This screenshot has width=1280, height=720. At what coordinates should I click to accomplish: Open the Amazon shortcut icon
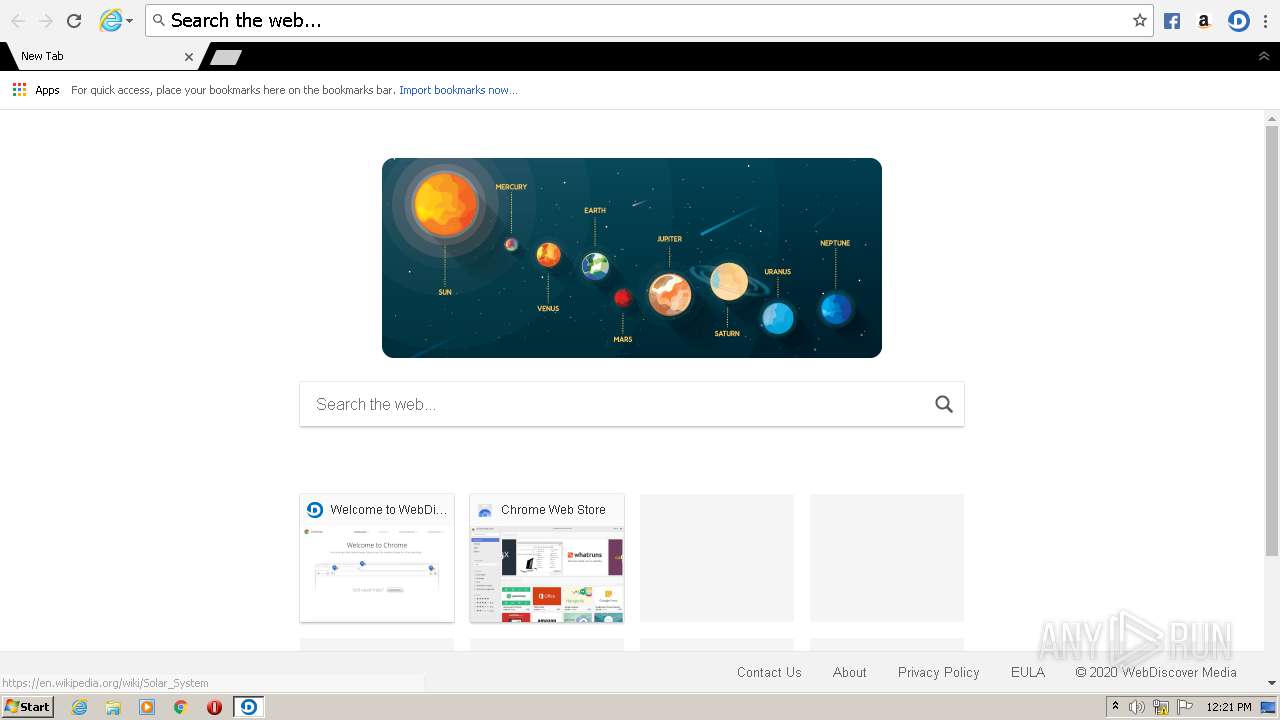1204,20
